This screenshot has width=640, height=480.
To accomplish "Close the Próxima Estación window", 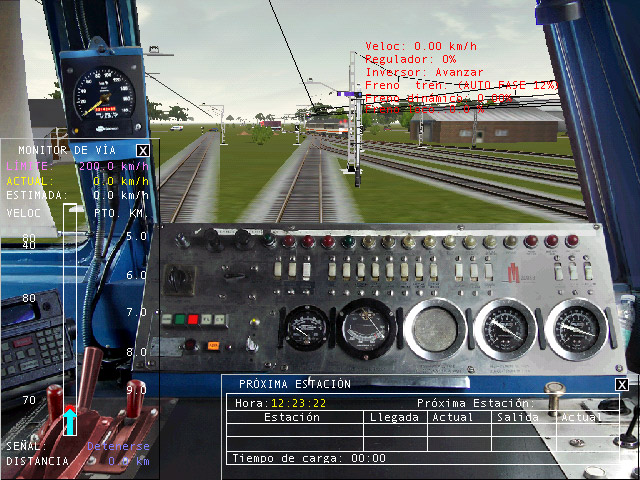I will [622, 384].
